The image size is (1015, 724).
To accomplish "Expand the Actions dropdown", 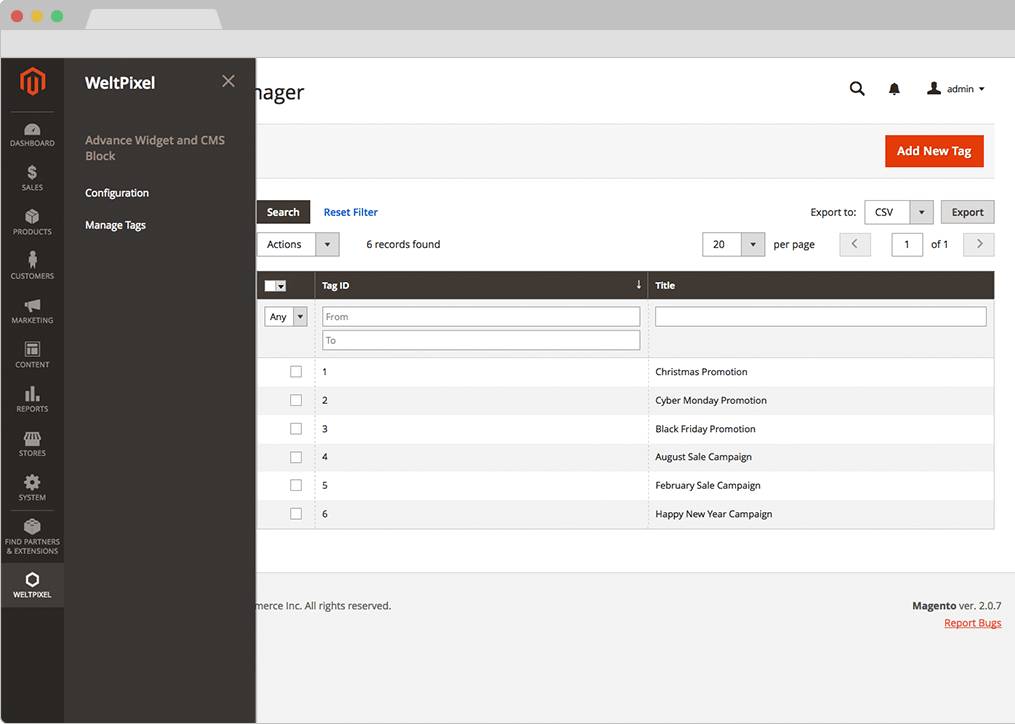I will (x=298, y=244).
